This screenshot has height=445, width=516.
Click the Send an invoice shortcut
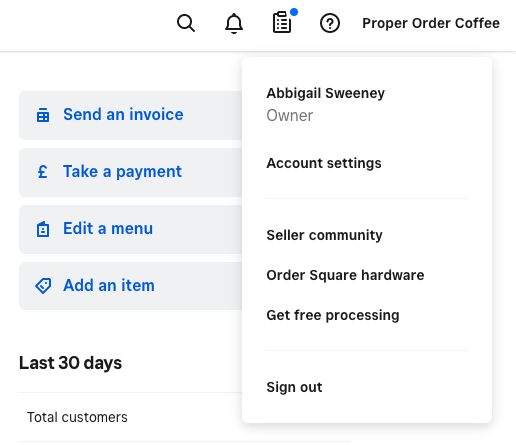tap(131, 115)
